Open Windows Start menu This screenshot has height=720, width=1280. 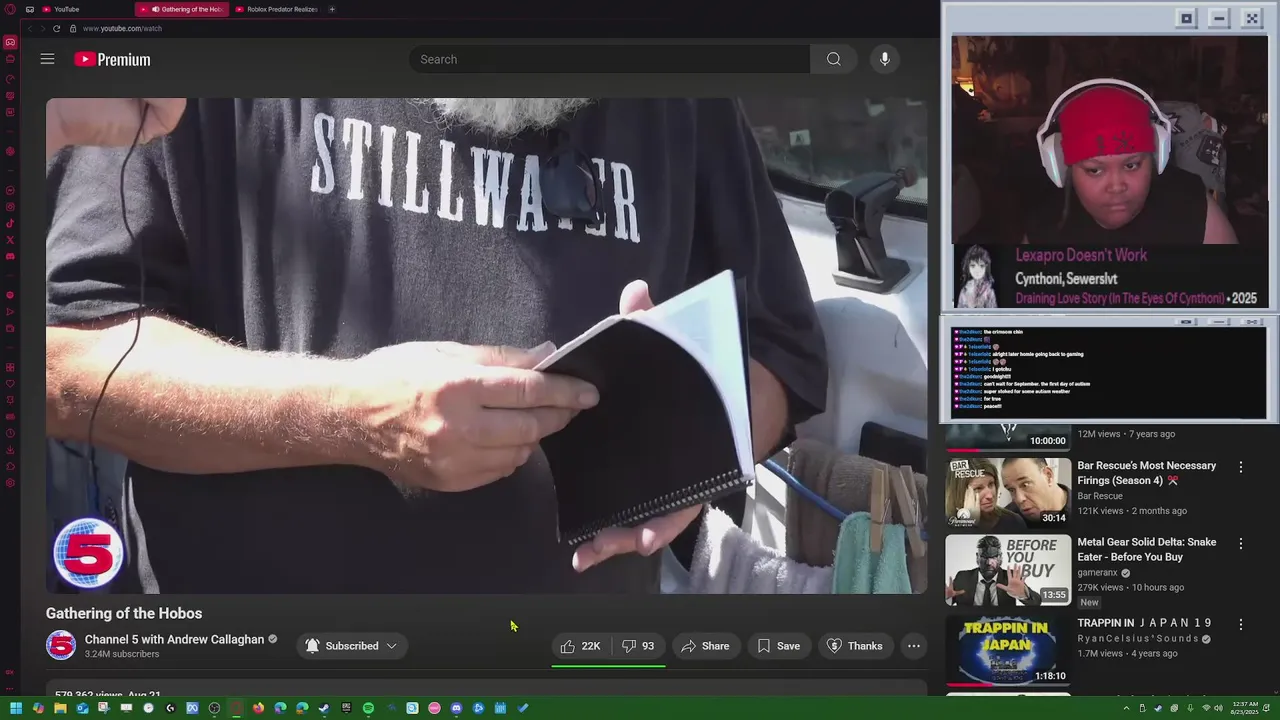[16, 708]
